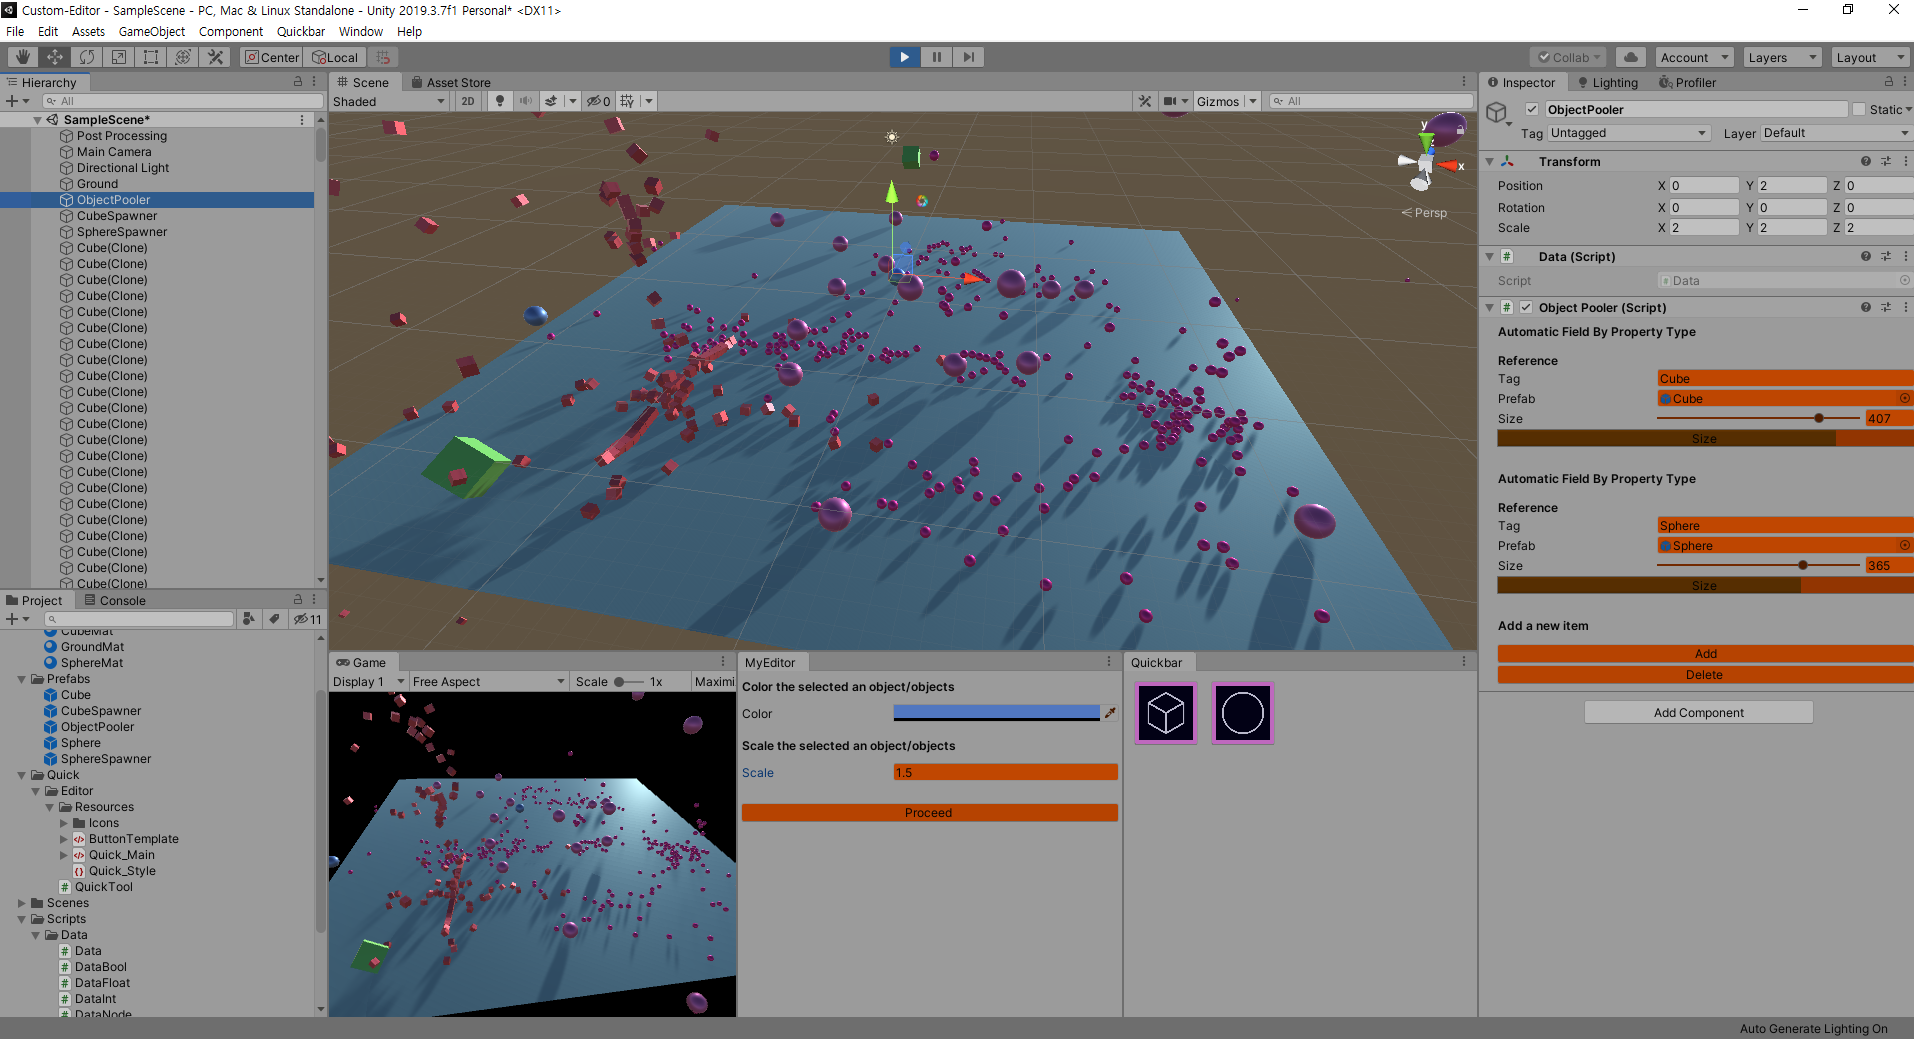This screenshot has height=1039, width=1914.
Task: Select the custom editor tools icon
Action: [214, 57]
